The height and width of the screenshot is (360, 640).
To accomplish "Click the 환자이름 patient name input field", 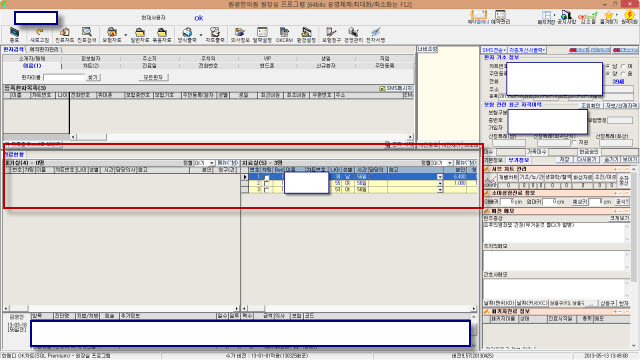I will click(64, 77).
